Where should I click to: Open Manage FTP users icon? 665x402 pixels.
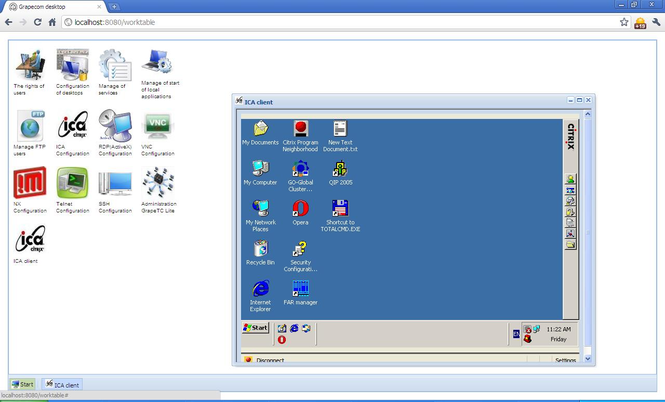click(30, 126)
